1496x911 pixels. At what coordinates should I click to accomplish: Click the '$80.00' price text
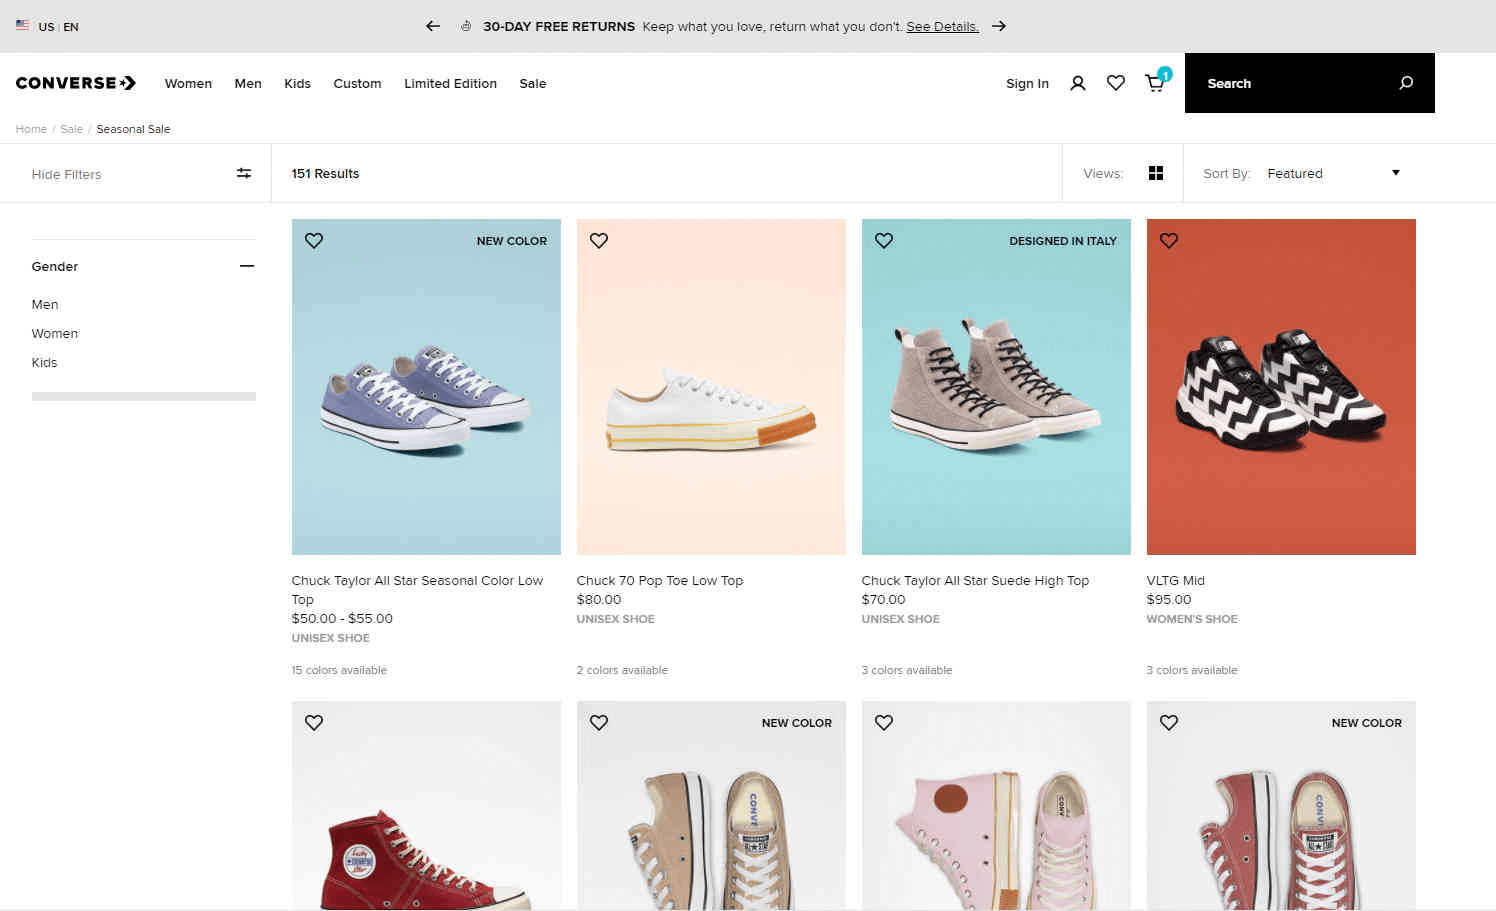599,599
